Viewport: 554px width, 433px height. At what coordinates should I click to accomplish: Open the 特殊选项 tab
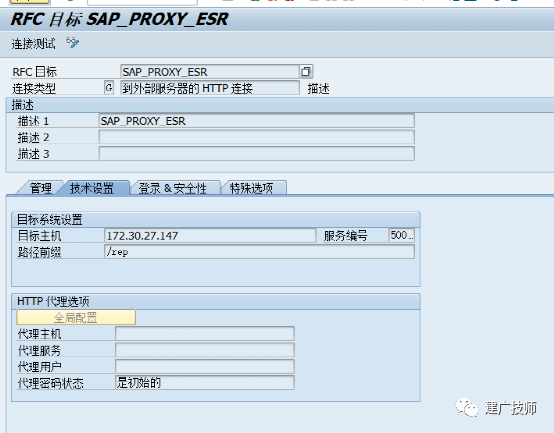click(252, 188)
